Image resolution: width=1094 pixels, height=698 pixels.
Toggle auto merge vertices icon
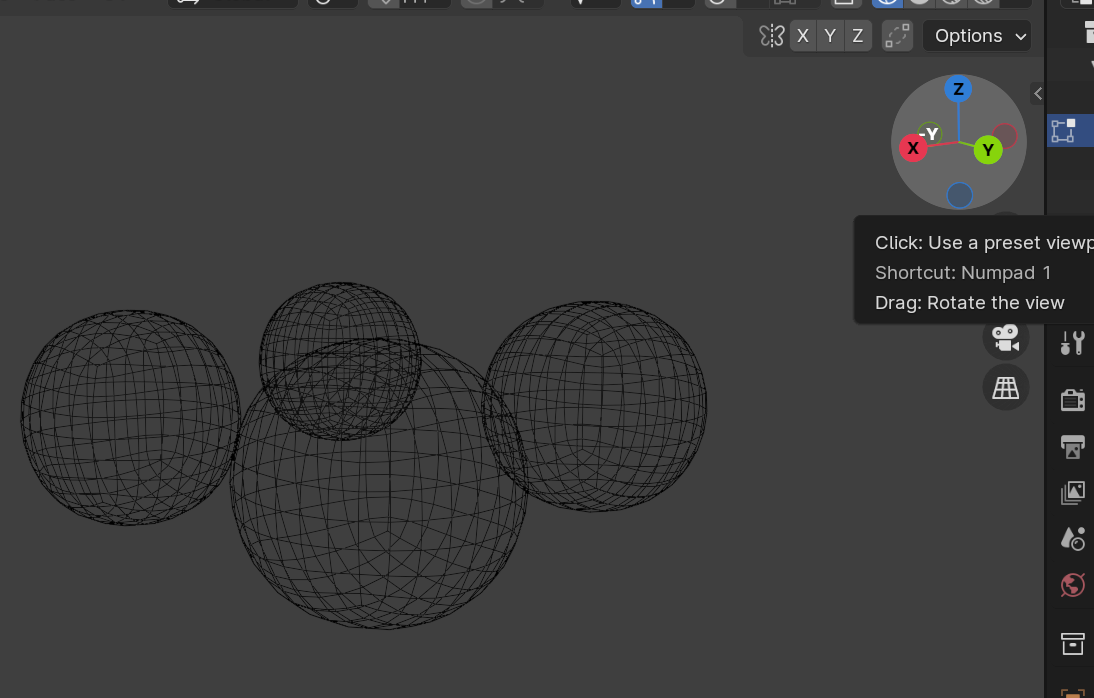pos(897,36)
